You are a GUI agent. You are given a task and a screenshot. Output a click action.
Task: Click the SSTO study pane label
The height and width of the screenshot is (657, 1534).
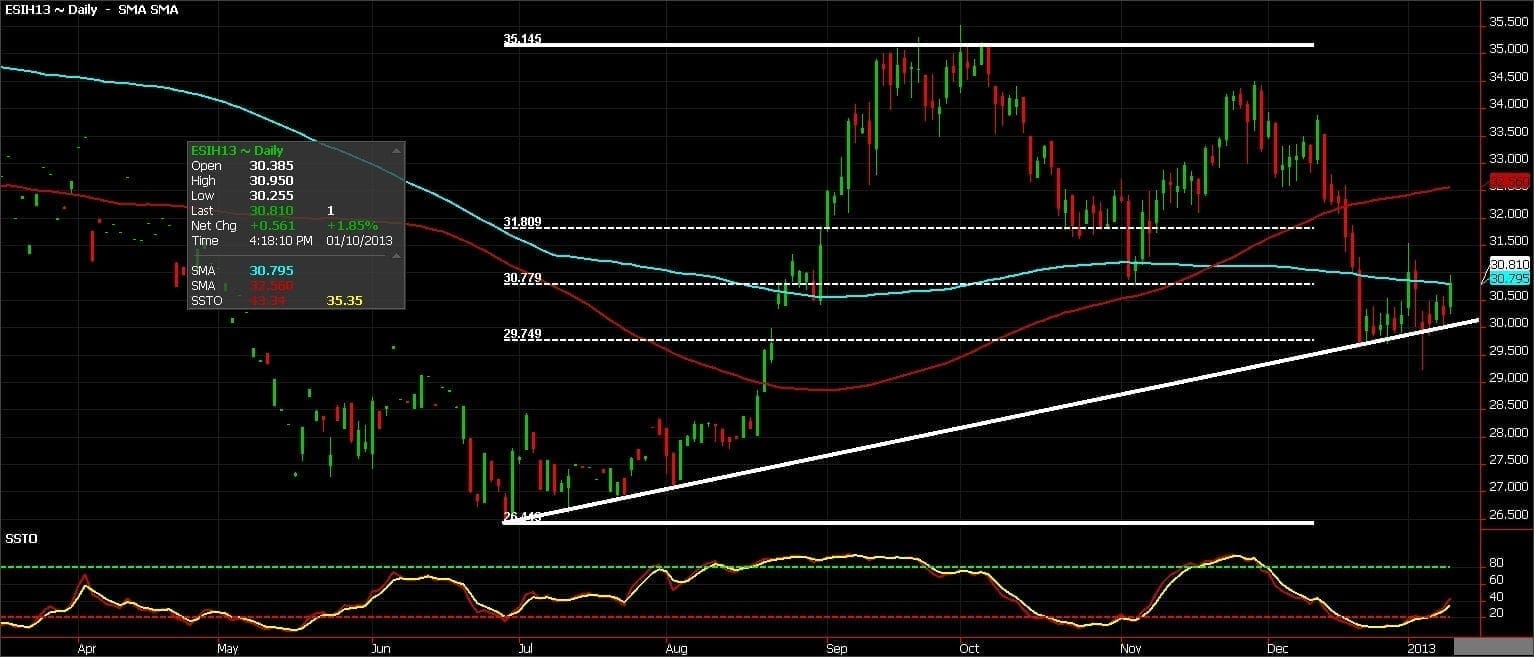click(x=20, y=538)
